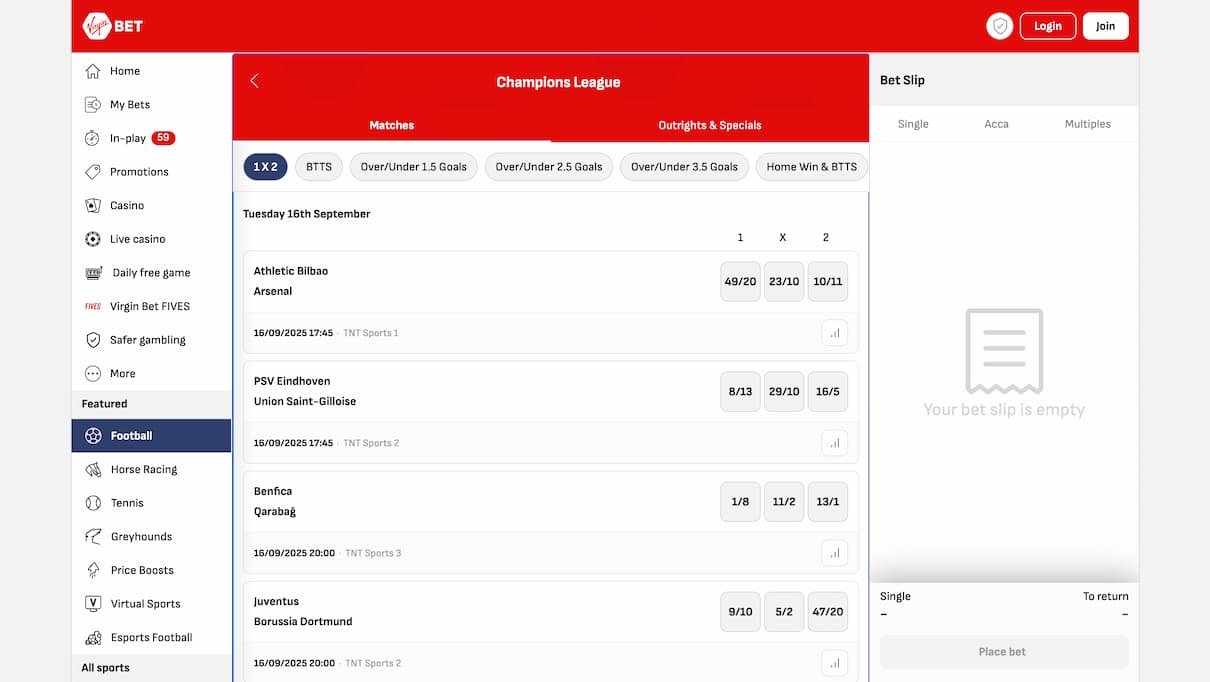Click the safer gambling shield icon in header
This screenshot has height=682, width=1210.
click(999, 26)
